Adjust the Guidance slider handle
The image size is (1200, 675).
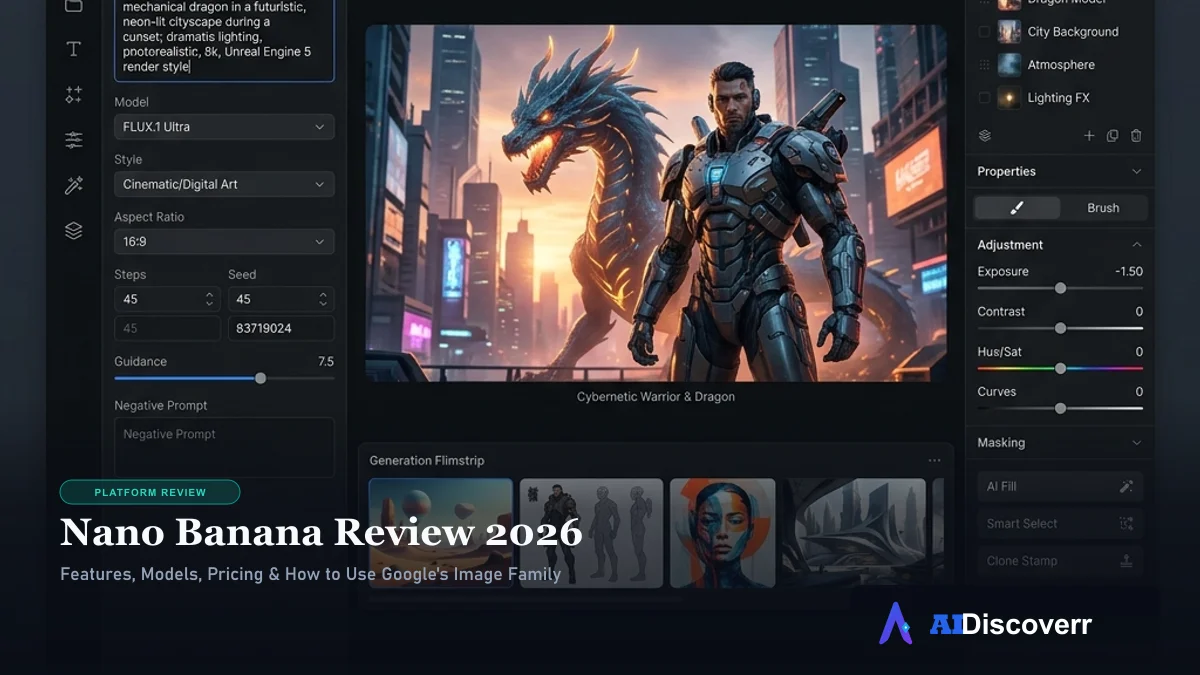point(261,378)
